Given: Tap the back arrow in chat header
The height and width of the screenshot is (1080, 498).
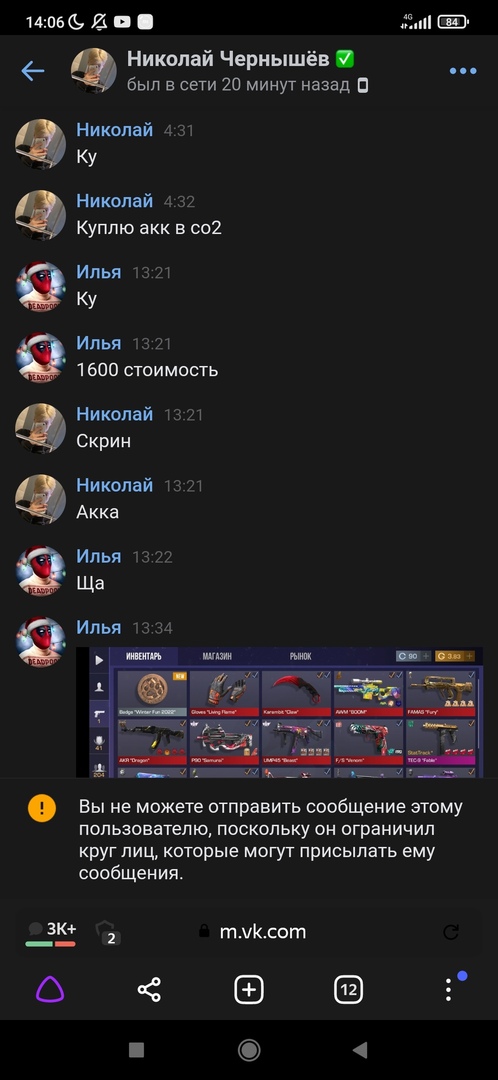Looking at the screenshot, I should pyautogui.click(x=32, y=70).
